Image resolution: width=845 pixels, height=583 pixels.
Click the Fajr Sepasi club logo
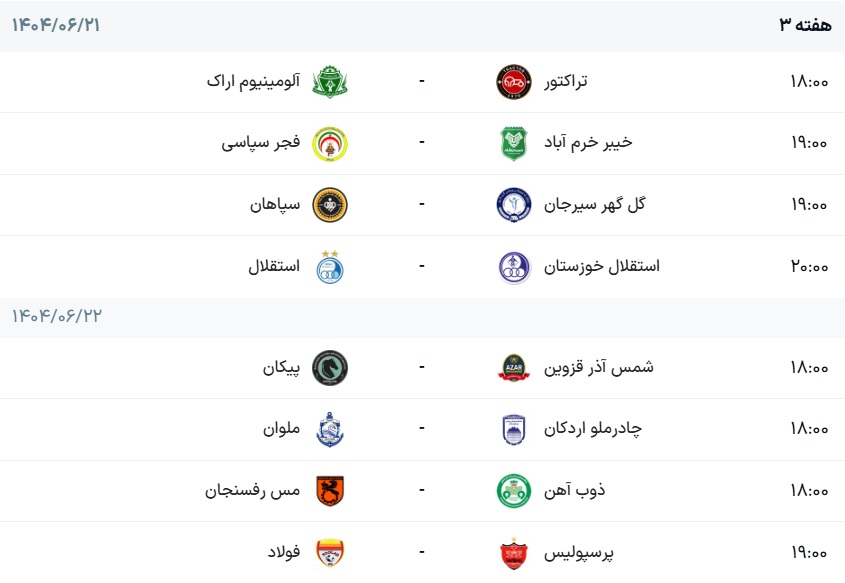coord(329,143)
